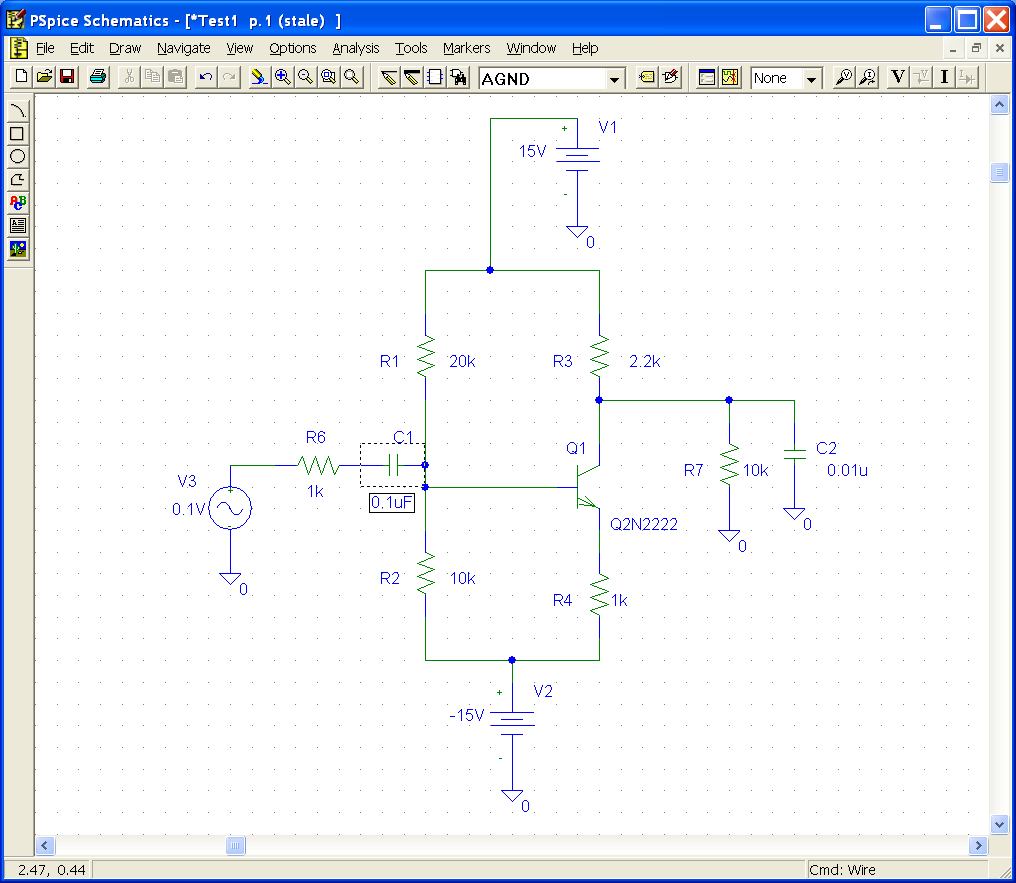
Task: Open the Setup Analysis icon
Action: (707, 78)
